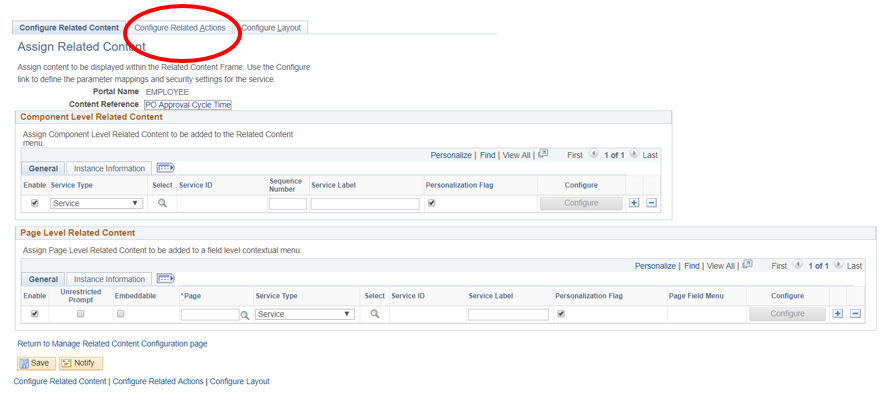Open Return to Manage Related Content Configuration page
The height and width of the screenshot is (396, 890).
coord(112,344)
